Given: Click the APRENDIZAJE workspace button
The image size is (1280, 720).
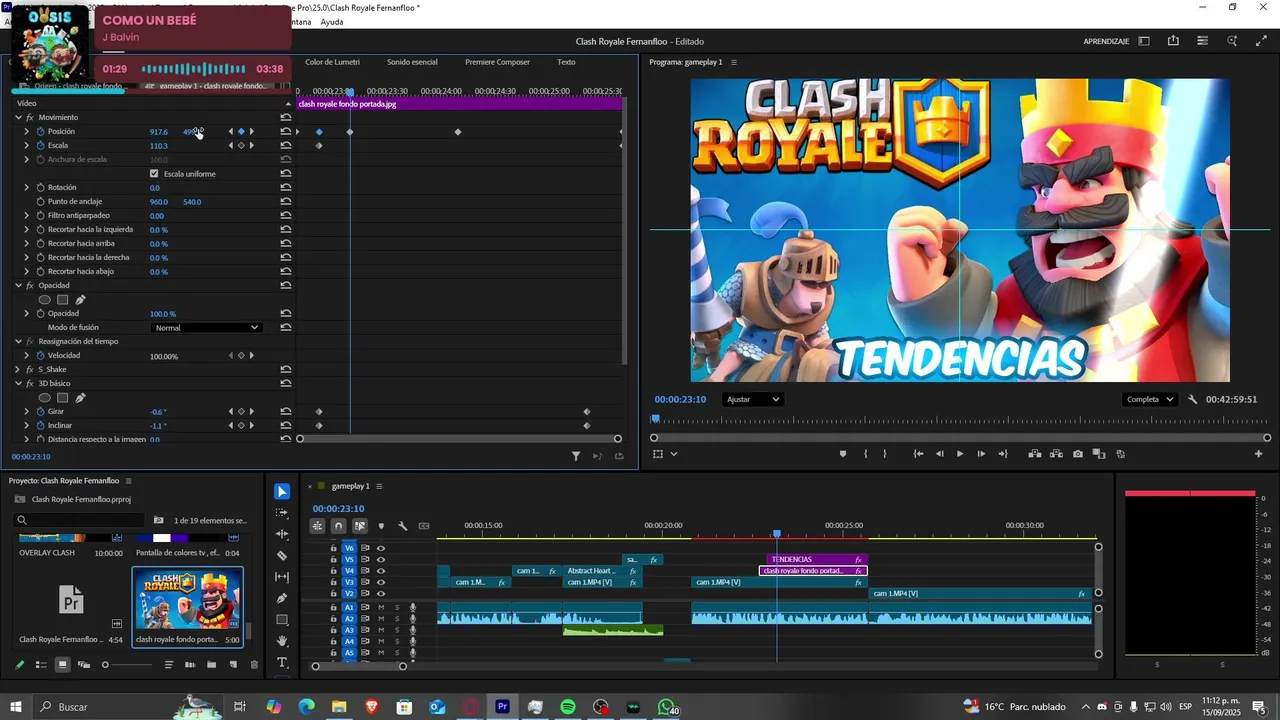Looking at the screenshot, I should 1106,41.
